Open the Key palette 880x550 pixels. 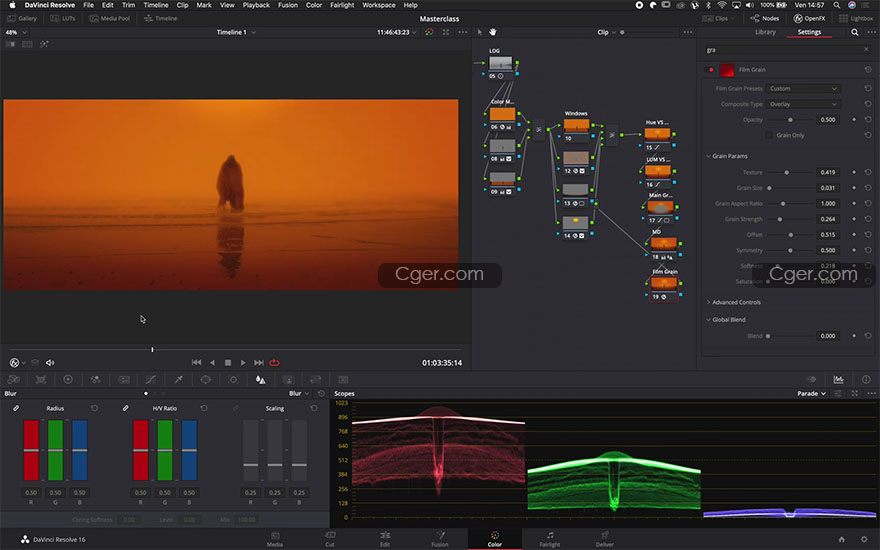coord(288,379)
